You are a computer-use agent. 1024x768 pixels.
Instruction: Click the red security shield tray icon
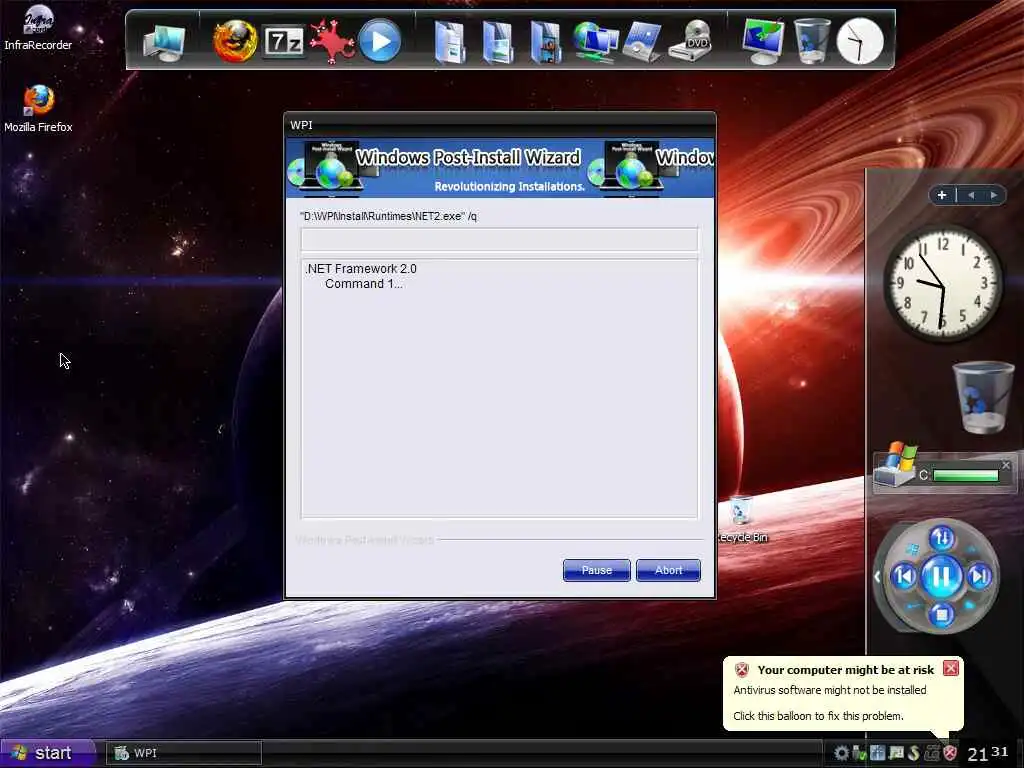(x=950, y=754)
